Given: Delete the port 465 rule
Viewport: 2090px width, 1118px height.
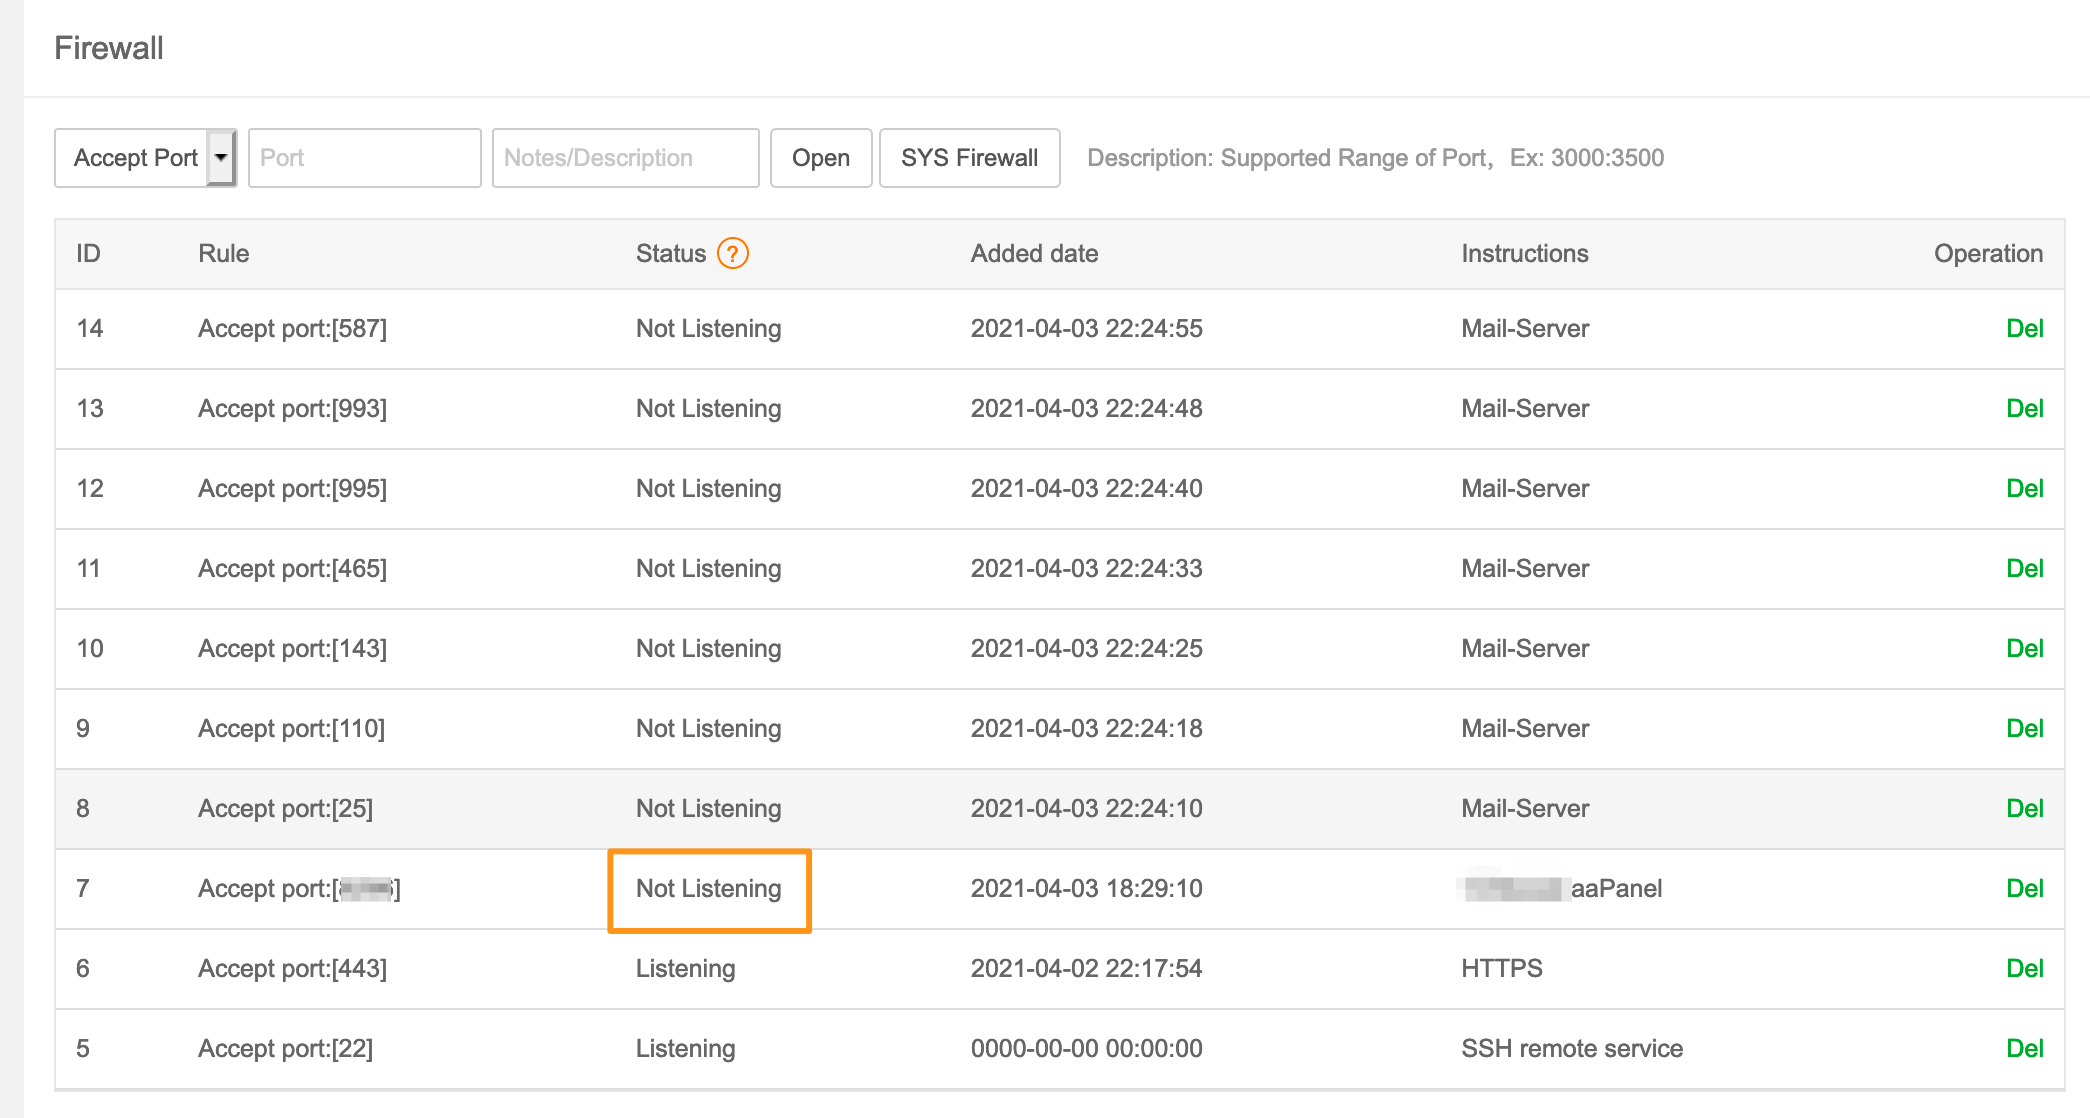Looking at the screenshot, I should click(2023, 569).
